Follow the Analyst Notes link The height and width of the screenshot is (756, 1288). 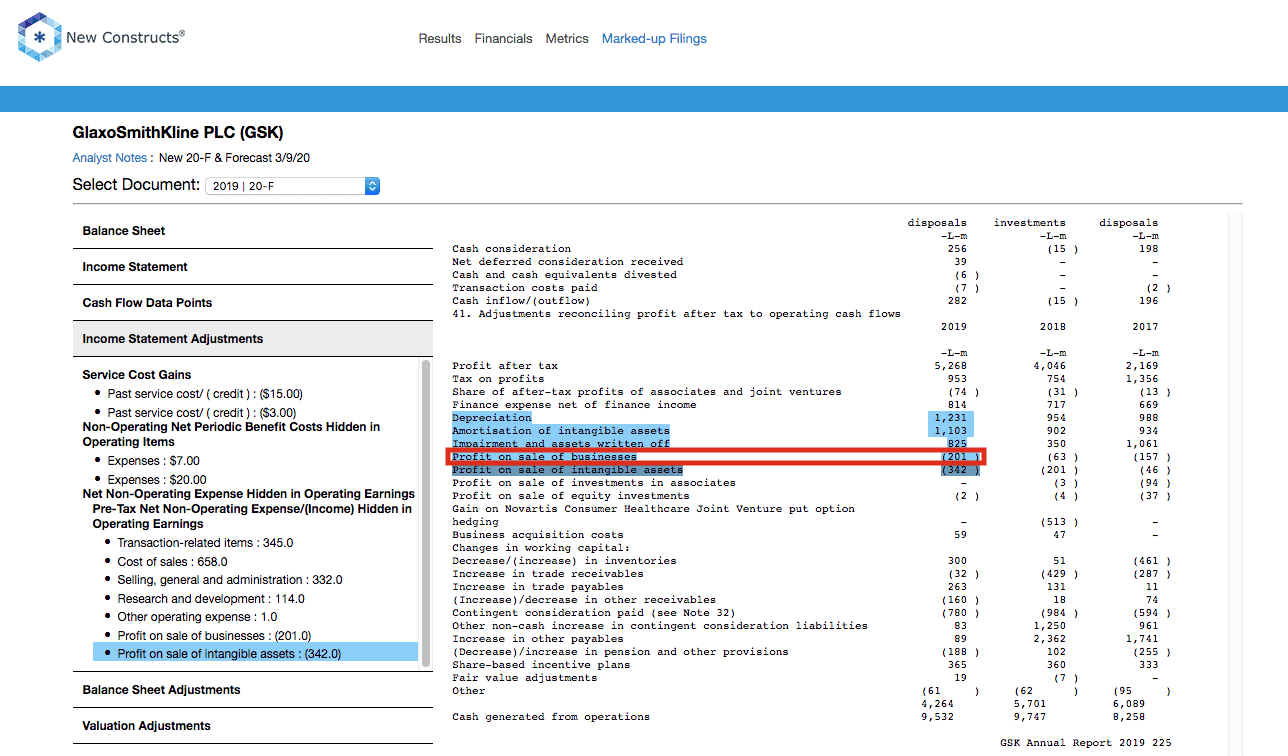[x=110, y=158]
